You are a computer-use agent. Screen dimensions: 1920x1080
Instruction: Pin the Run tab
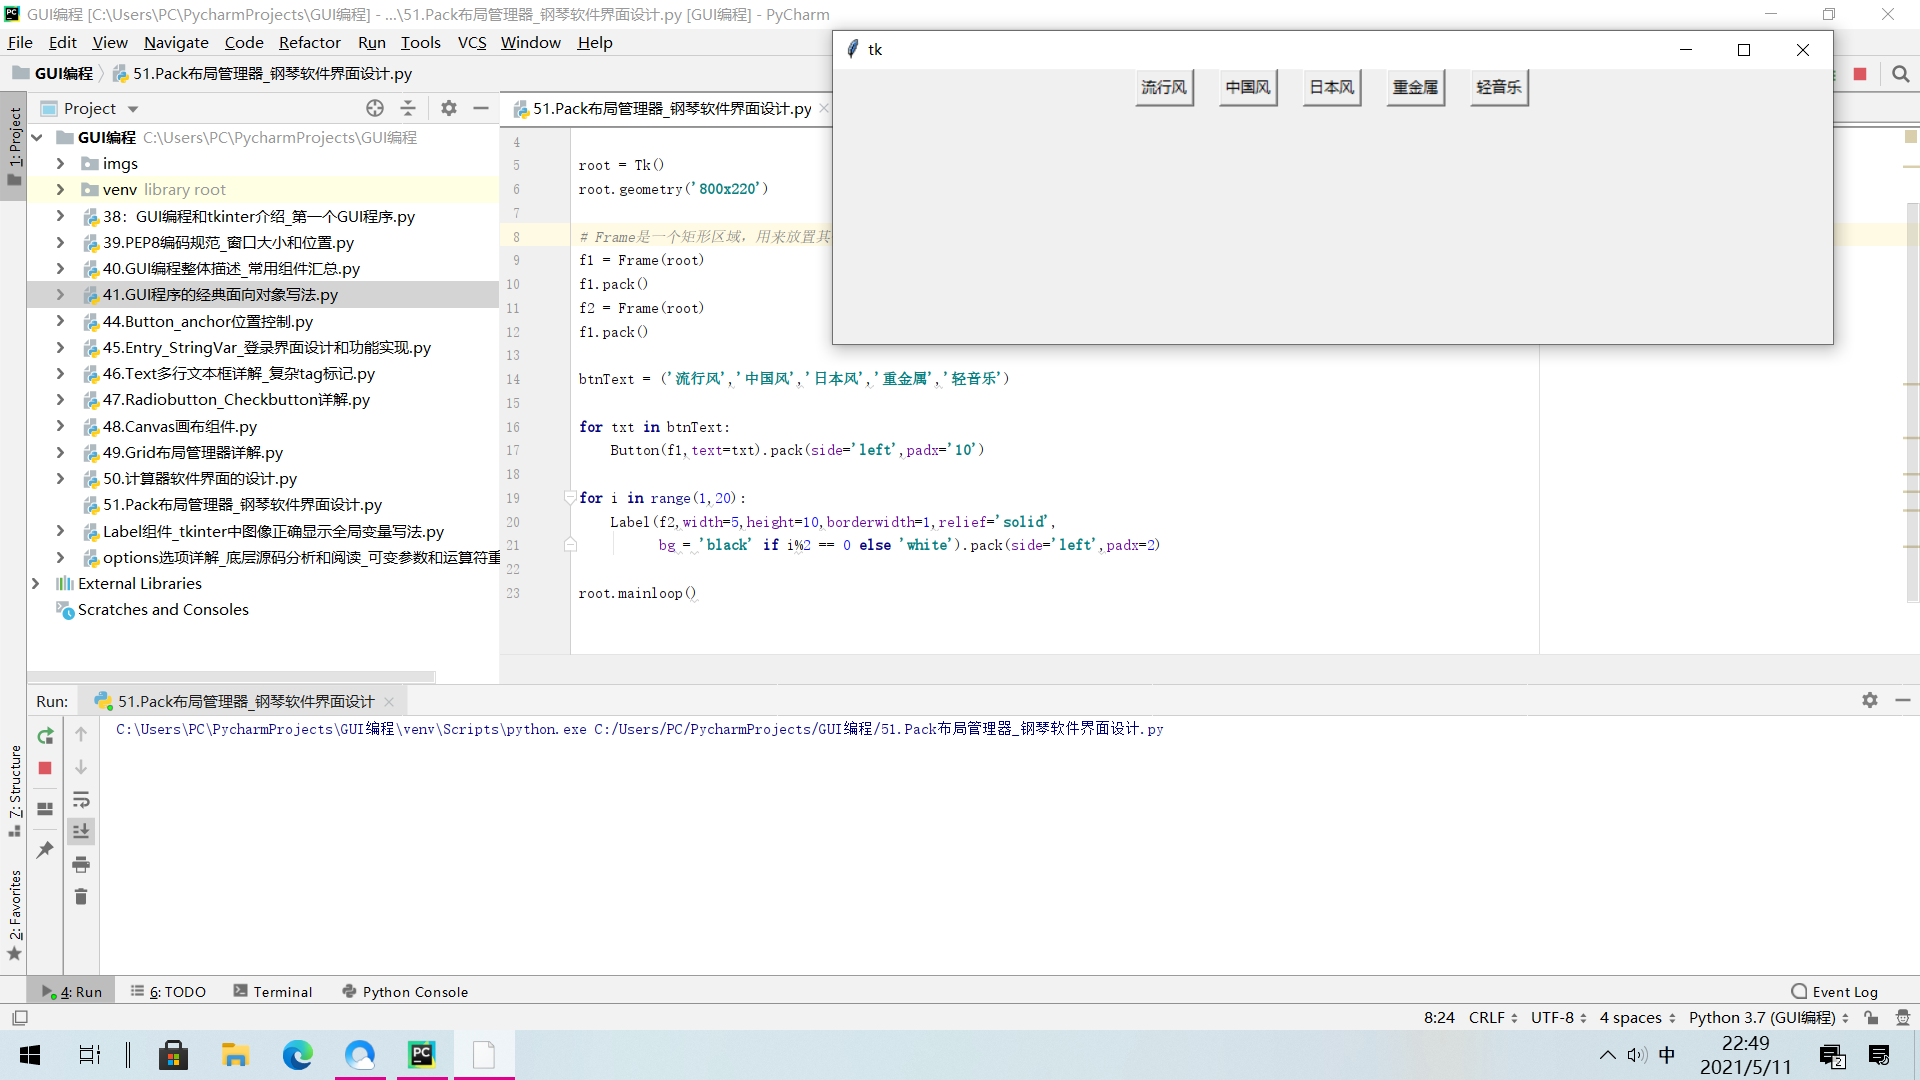click(45, 850)
